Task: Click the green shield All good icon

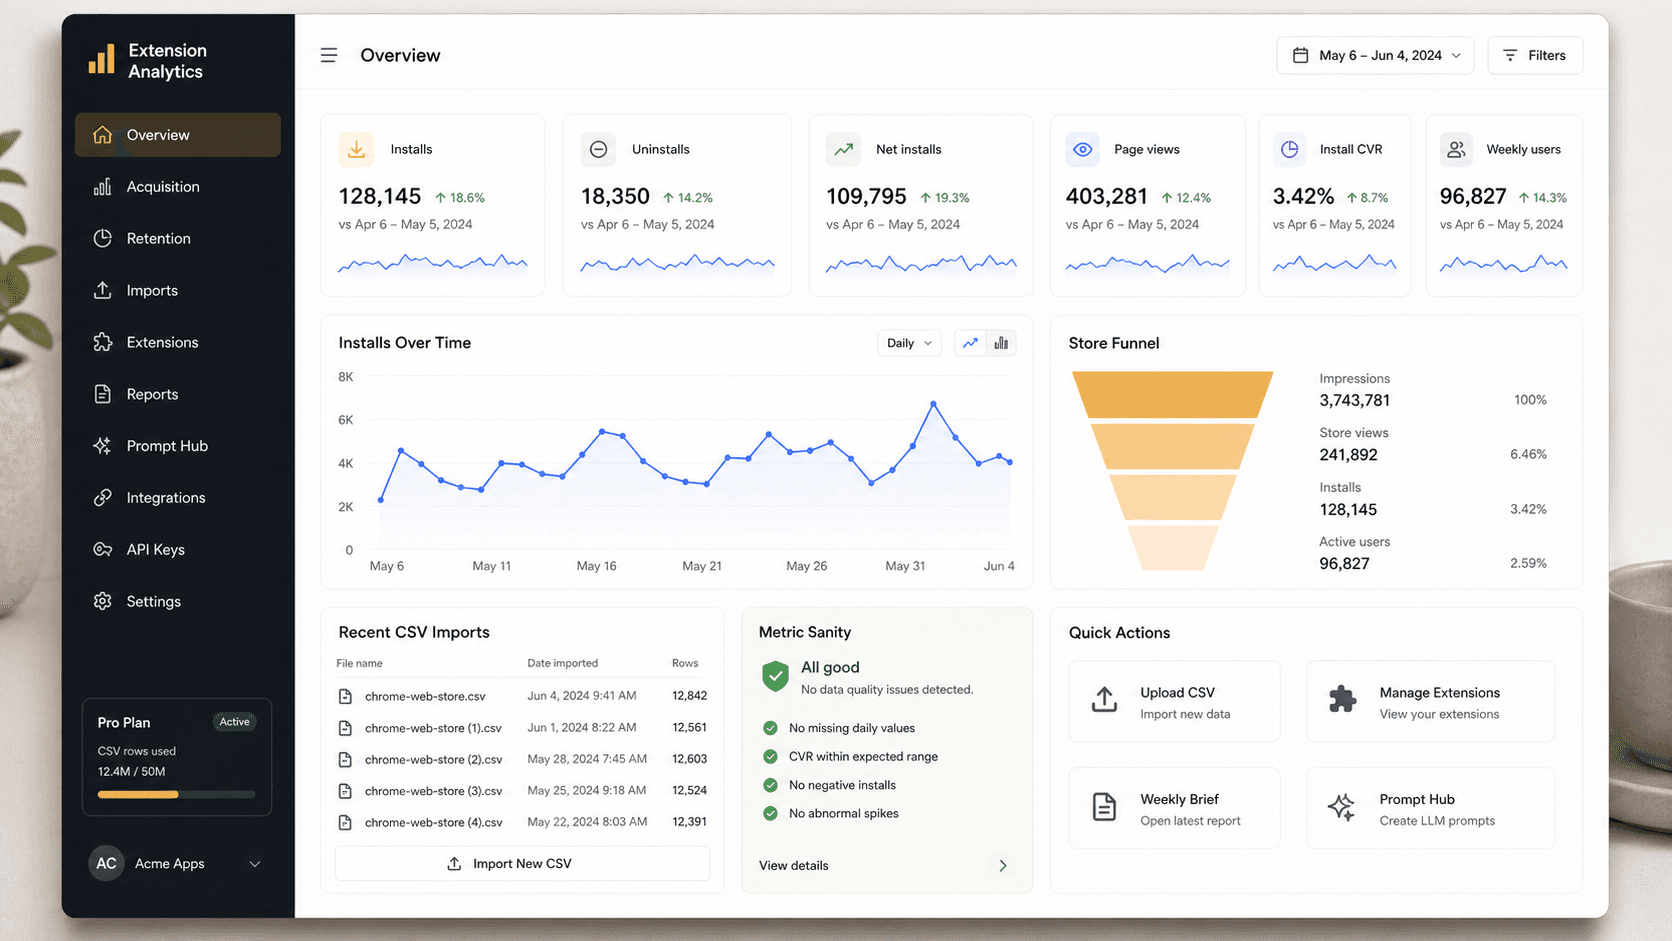Action: (775, 677)
